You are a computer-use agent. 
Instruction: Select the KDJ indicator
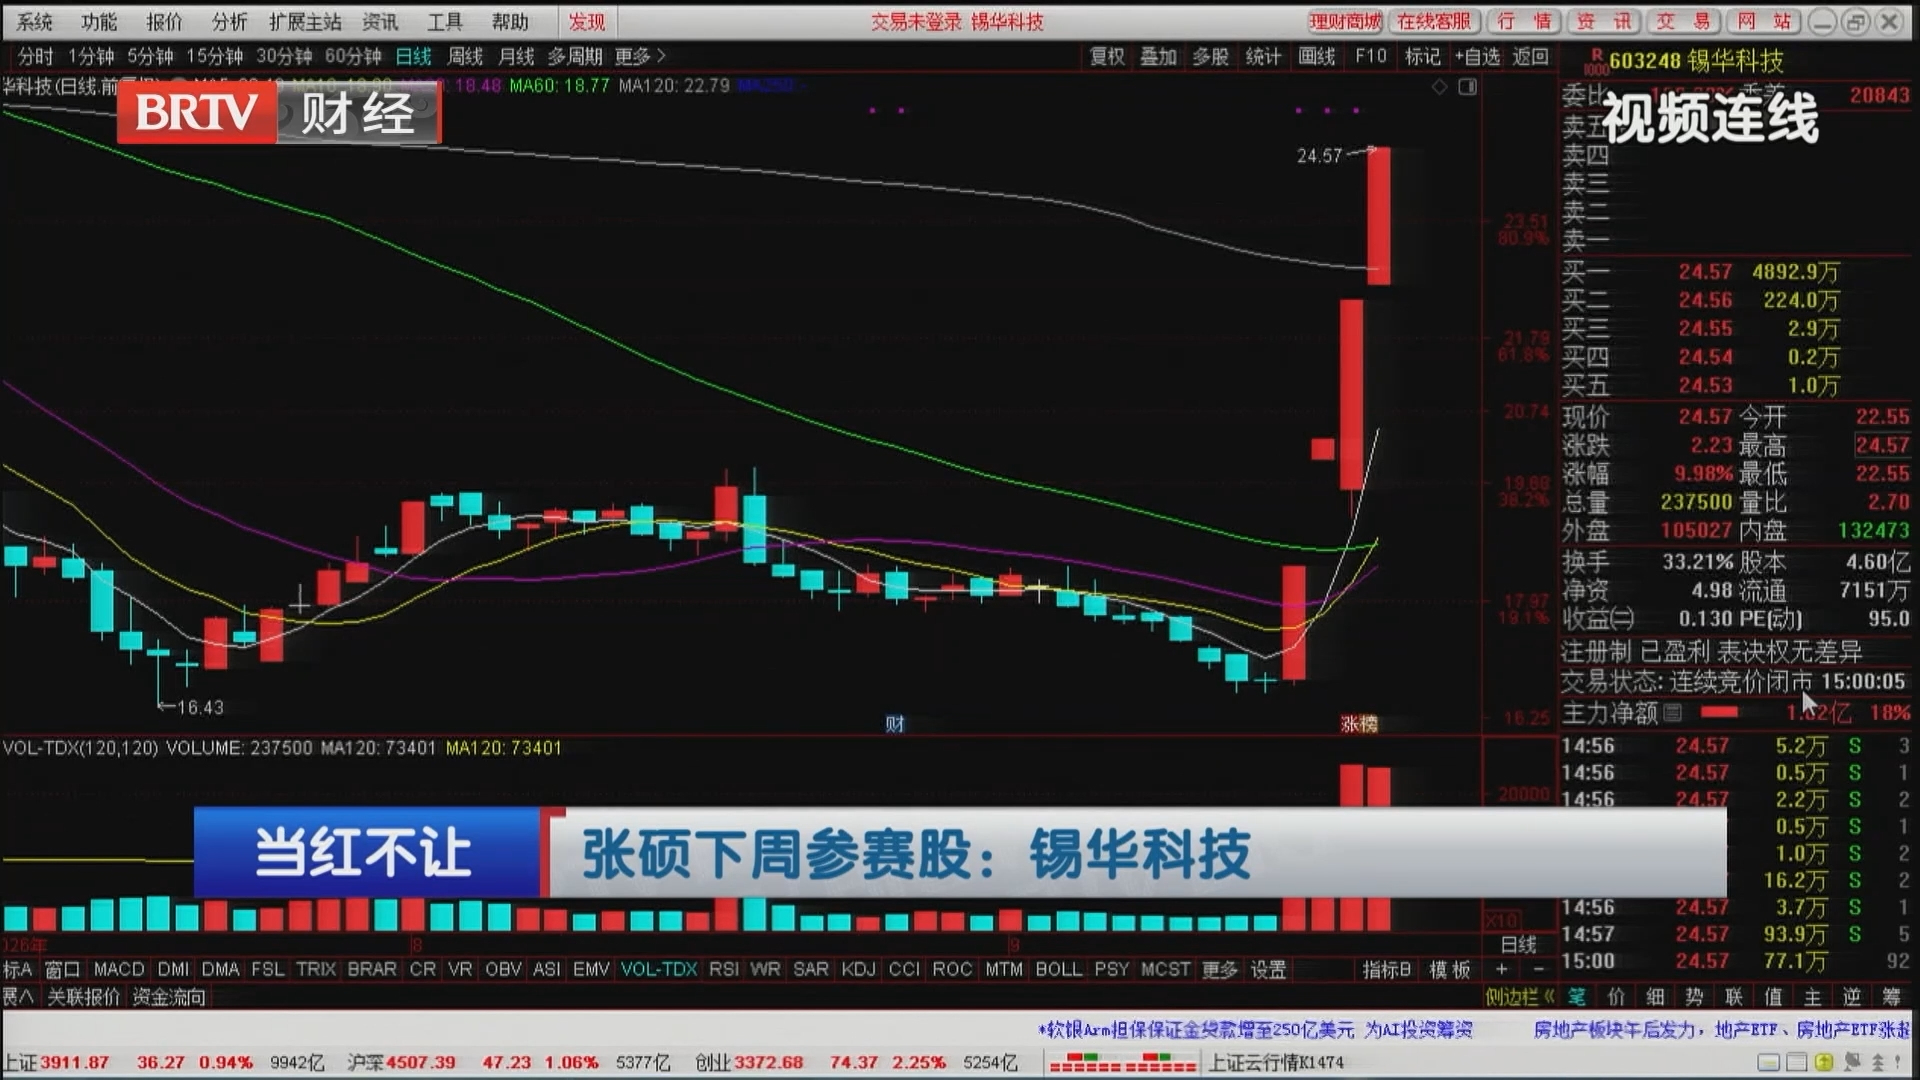(x=859, y=969)
